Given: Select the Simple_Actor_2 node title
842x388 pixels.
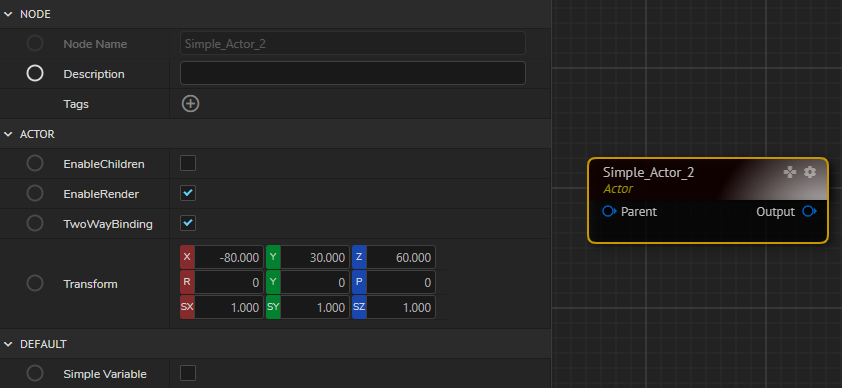Looking at the screenshot, I should [648, 173].
